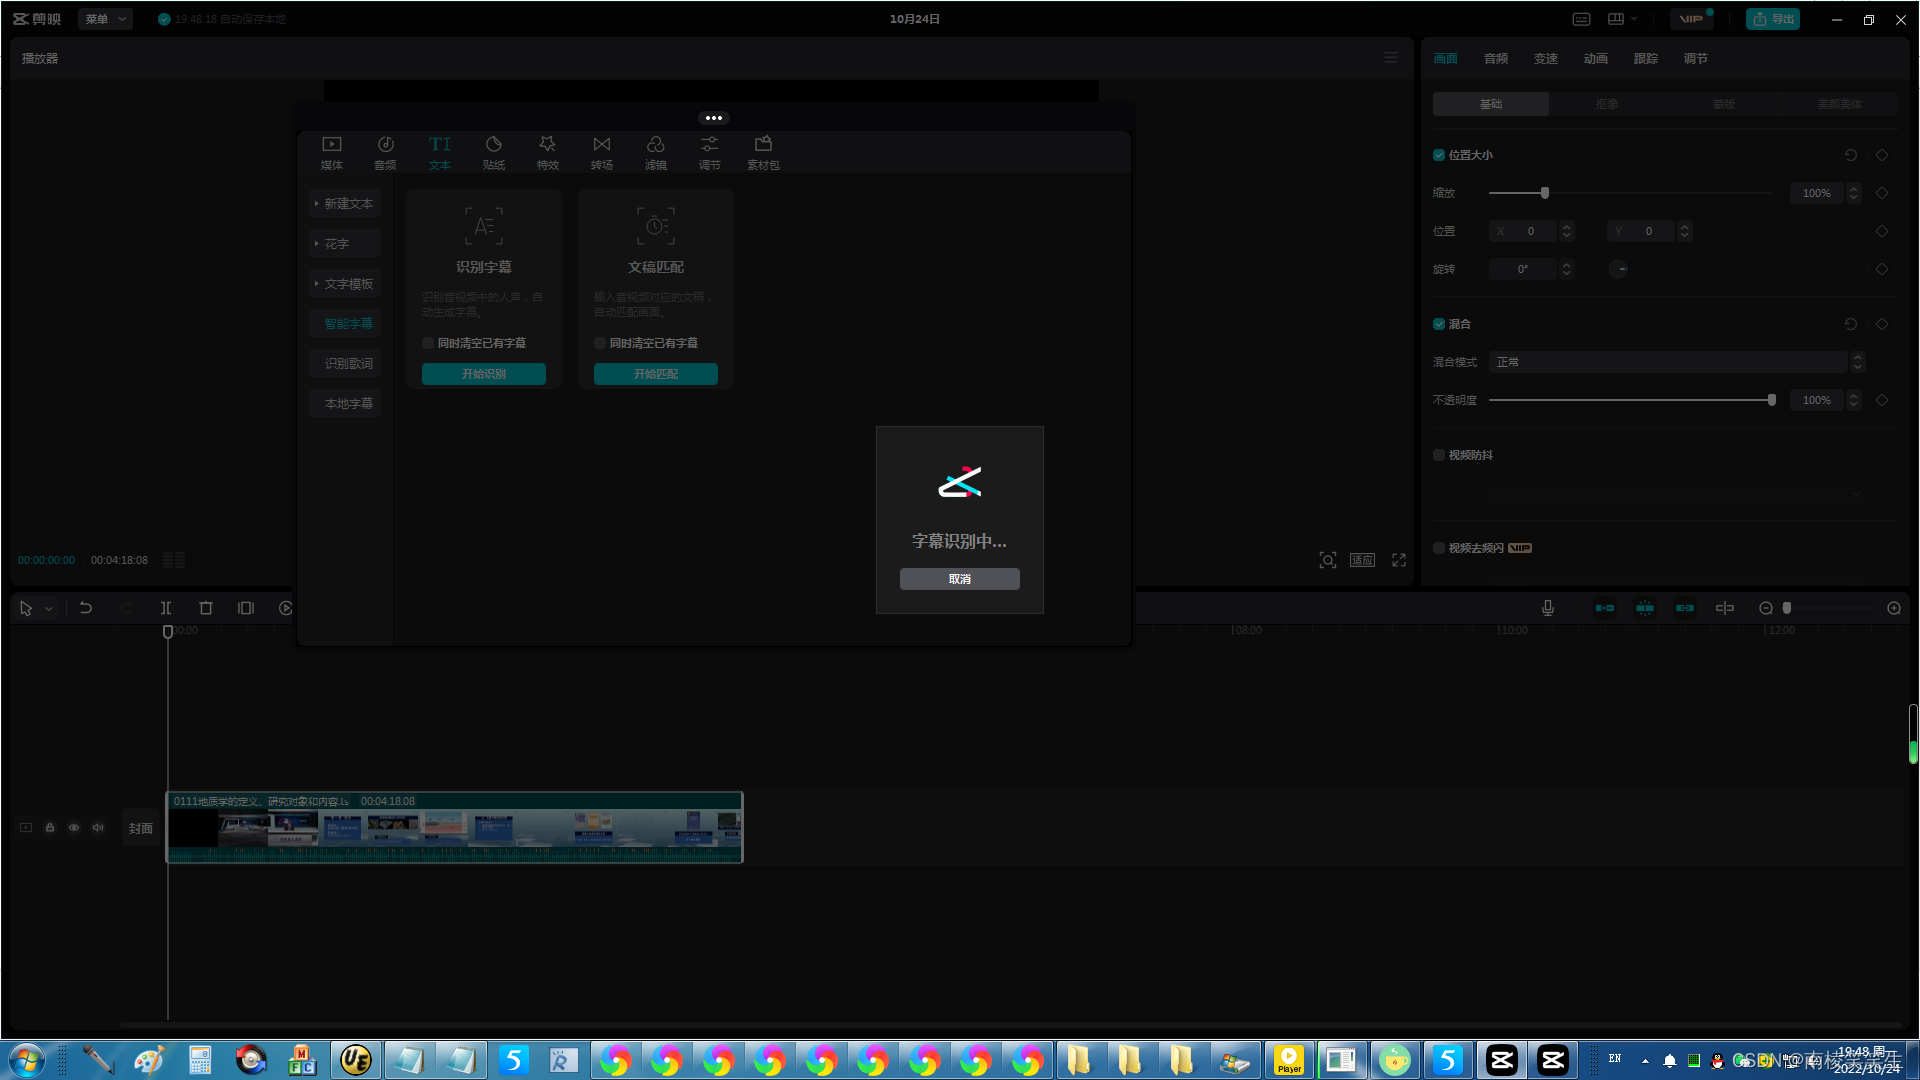Image resolution: width=1920 pixels, height=1080 pixels.
Task: Toggle track visibility eye icon
Action: click(x=74, y=828)
